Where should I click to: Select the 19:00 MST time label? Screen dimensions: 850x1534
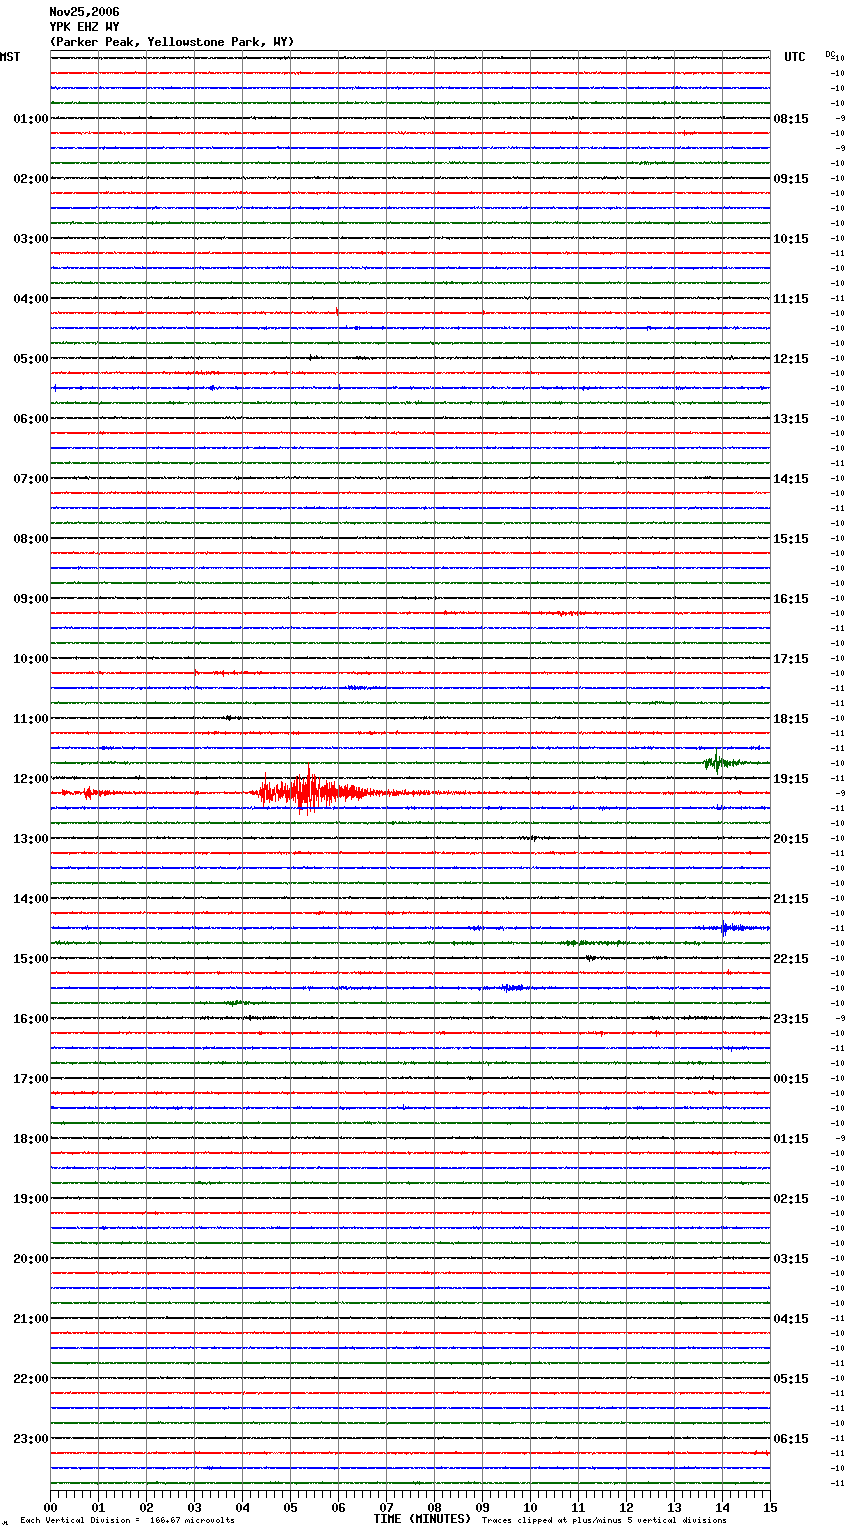30,1199
